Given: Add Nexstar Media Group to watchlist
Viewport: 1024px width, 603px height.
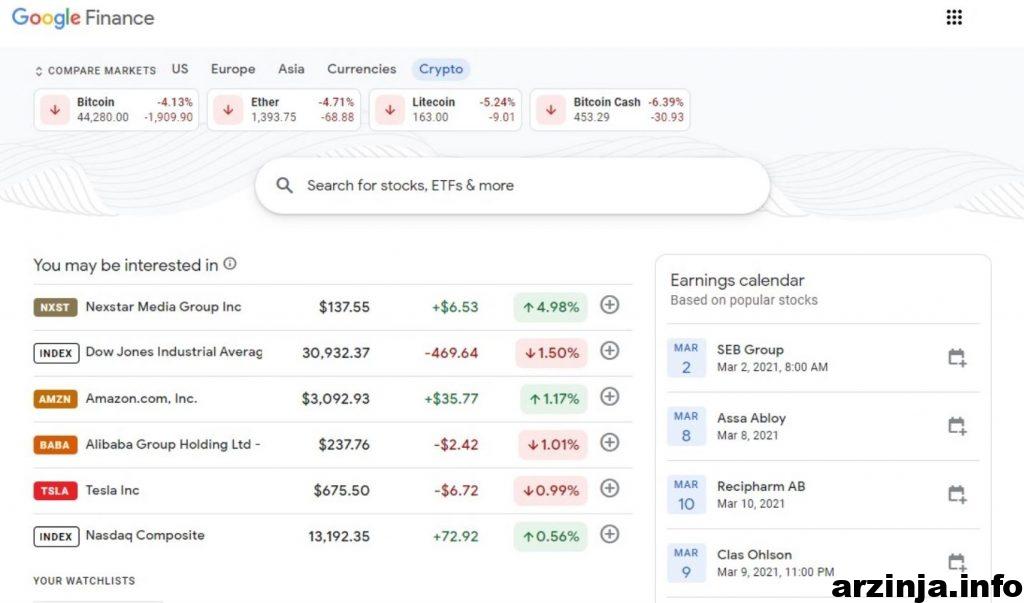Looking at the screenshot, I should [x=609, y=305].
